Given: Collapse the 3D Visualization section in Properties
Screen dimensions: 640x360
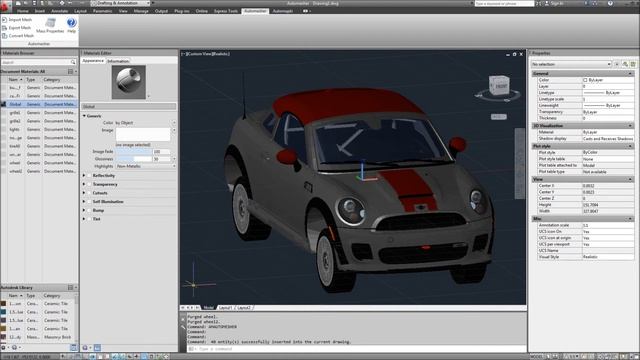Looking at the screenshot, I should [630, 126].
